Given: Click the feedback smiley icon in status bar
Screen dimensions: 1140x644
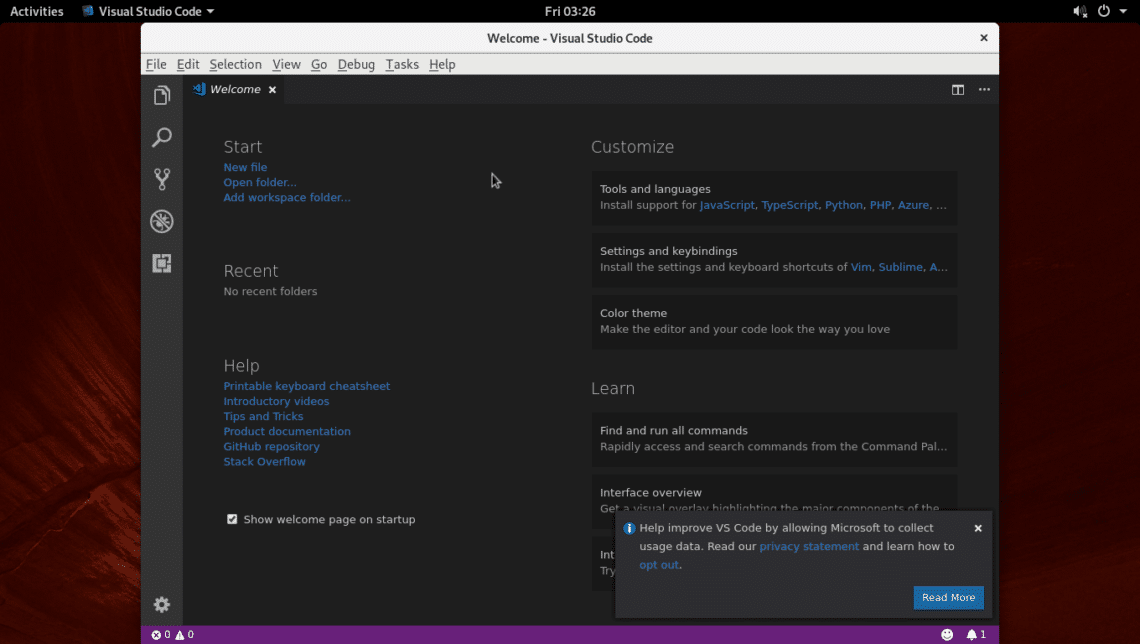Looking at the screenshot, I should pos(947,635).
